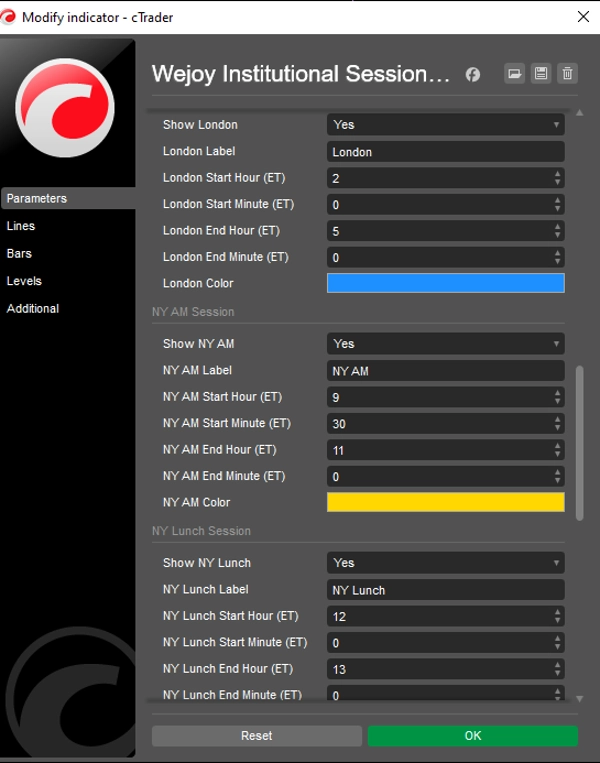The width and height of the screenshot is (600, 763).
Task: Open the Show London dropdown
Action: coord(445,125)
